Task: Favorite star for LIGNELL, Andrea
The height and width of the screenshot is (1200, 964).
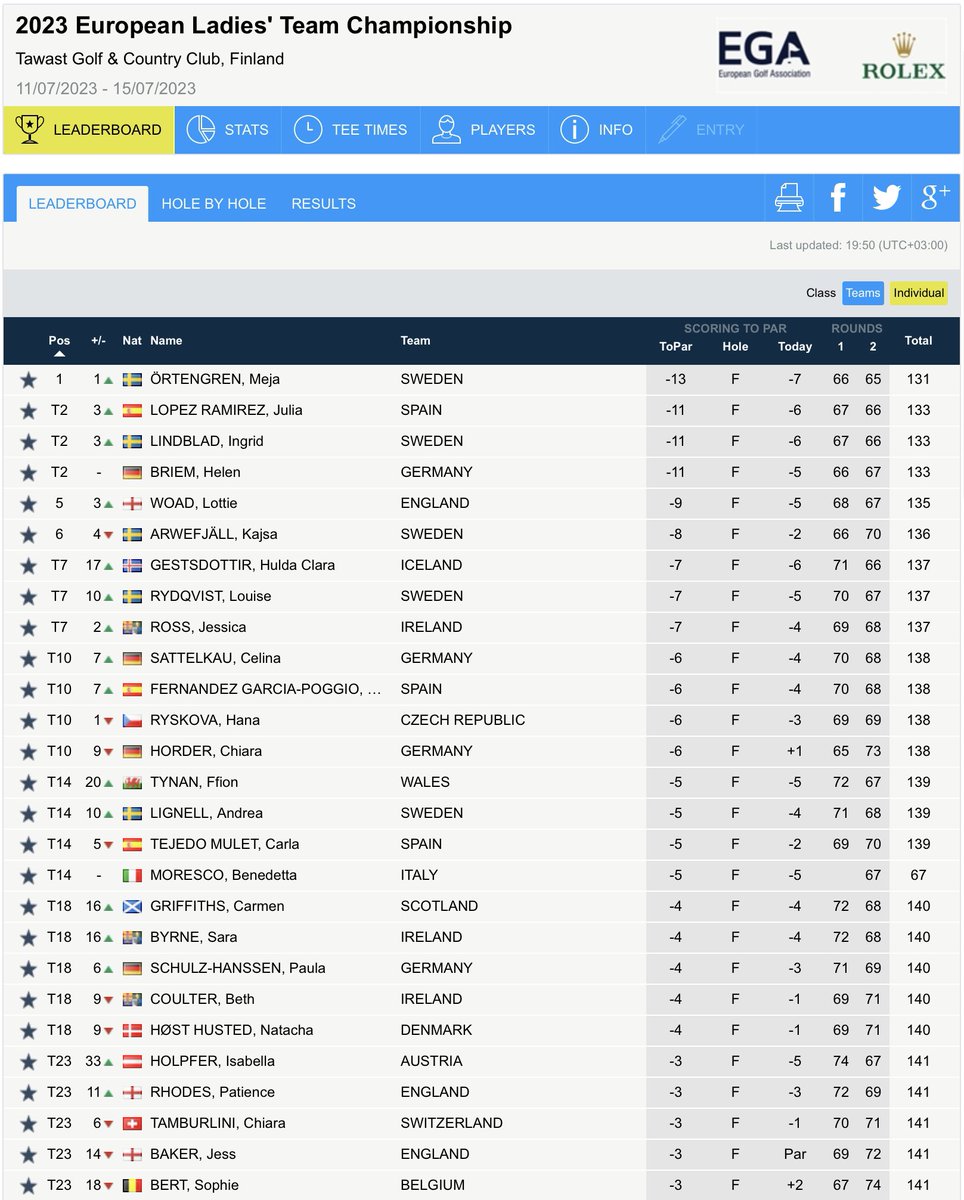Action: (28, 813)
